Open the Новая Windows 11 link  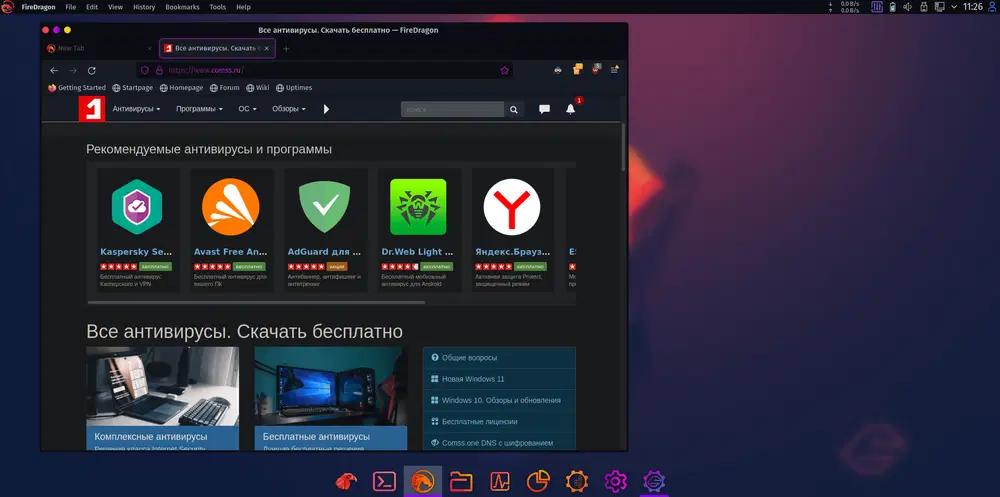point(499,379)
